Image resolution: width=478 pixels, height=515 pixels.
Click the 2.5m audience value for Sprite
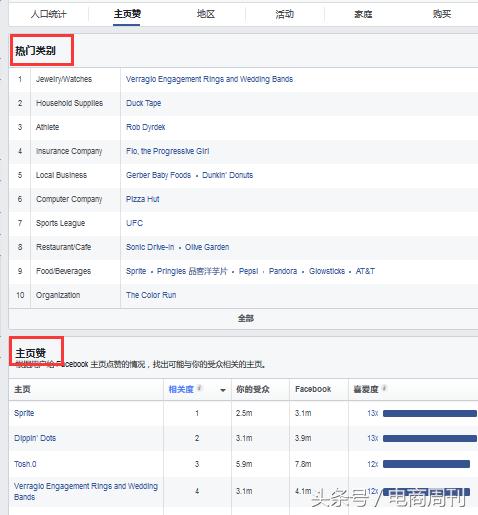244,413
